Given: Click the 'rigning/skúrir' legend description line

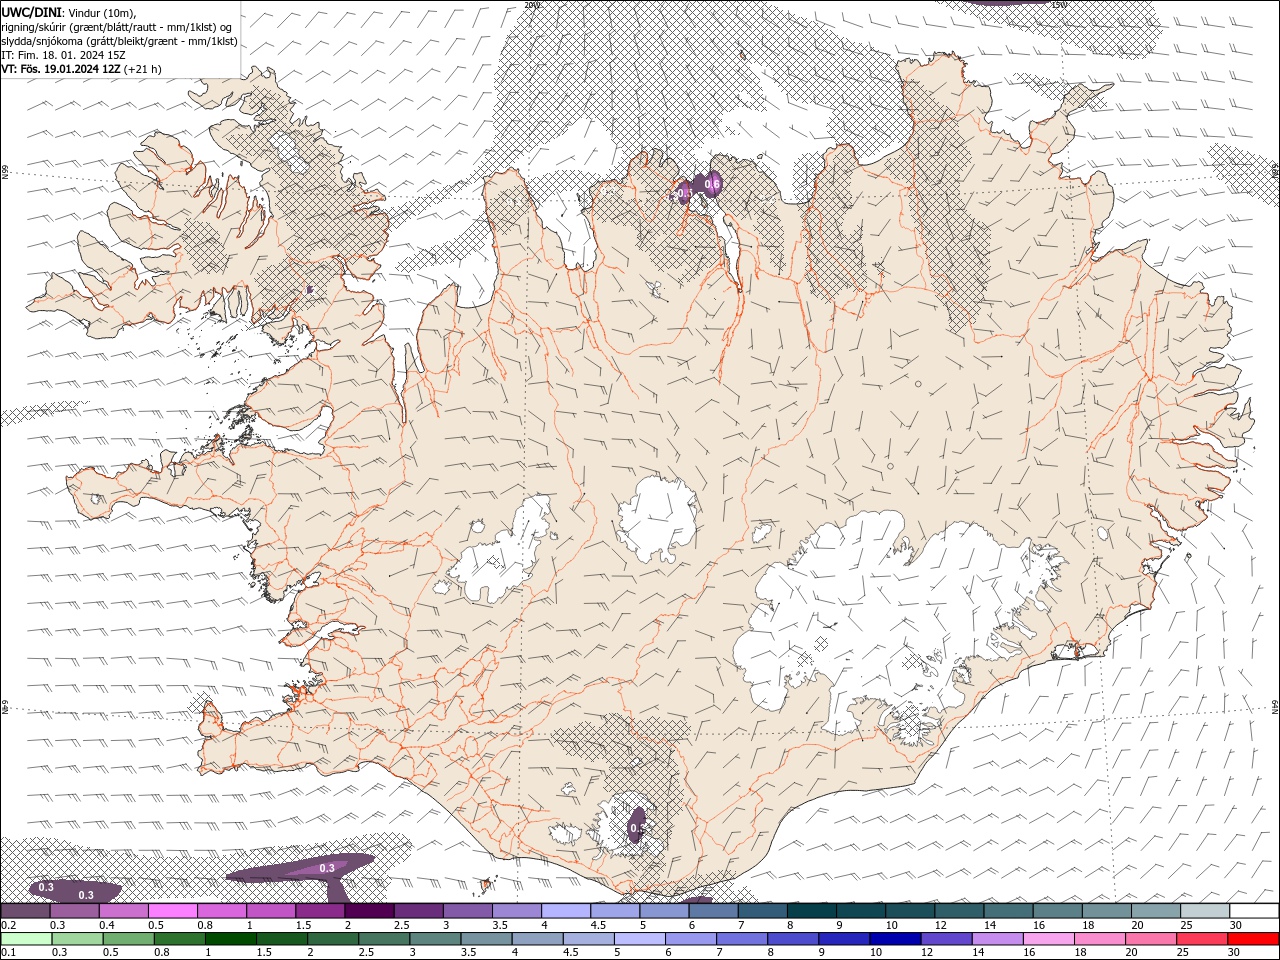Looking at the screenshot, I should tap(117, 27).
